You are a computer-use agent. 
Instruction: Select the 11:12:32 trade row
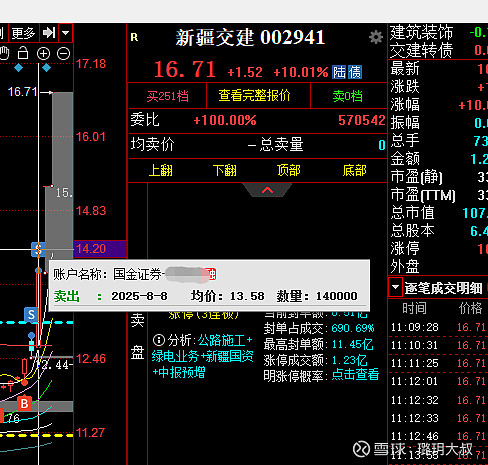click(438, 400)
